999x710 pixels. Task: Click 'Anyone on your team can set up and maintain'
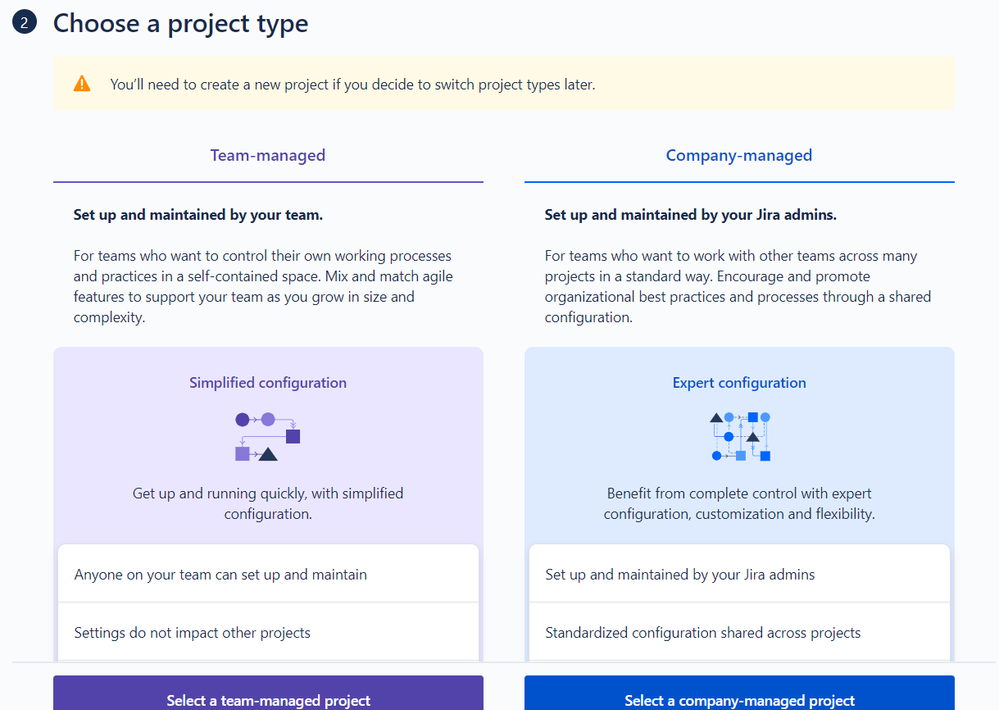coord(267,573)
